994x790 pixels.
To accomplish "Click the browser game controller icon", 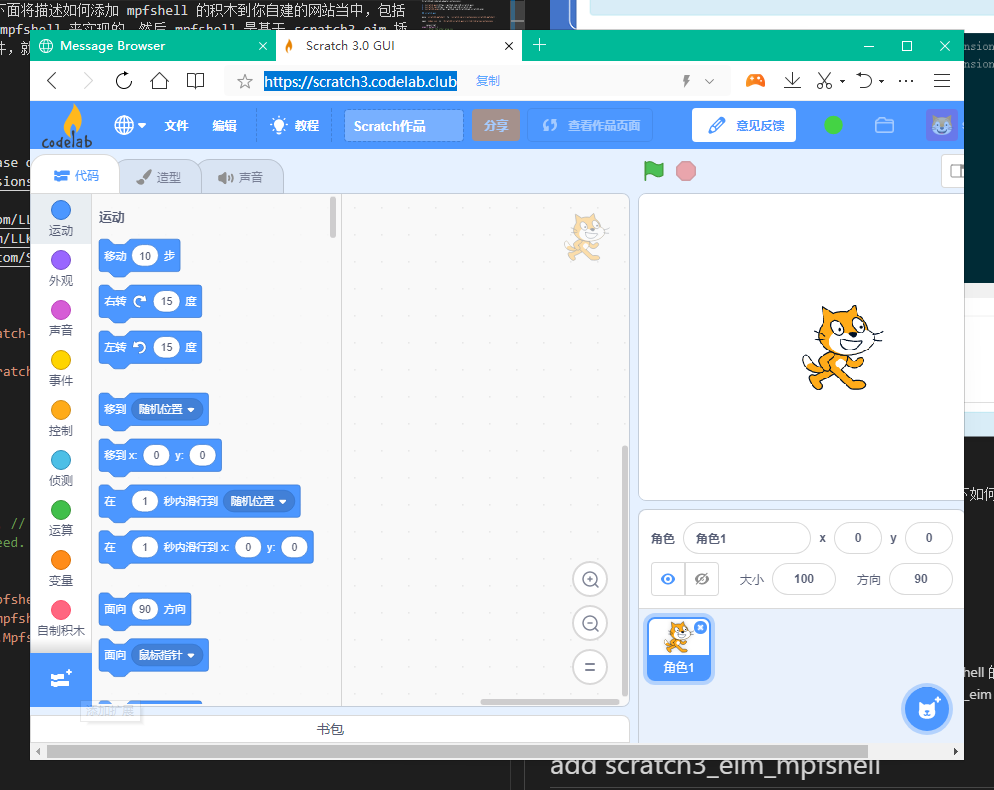I will pos(755,81).
